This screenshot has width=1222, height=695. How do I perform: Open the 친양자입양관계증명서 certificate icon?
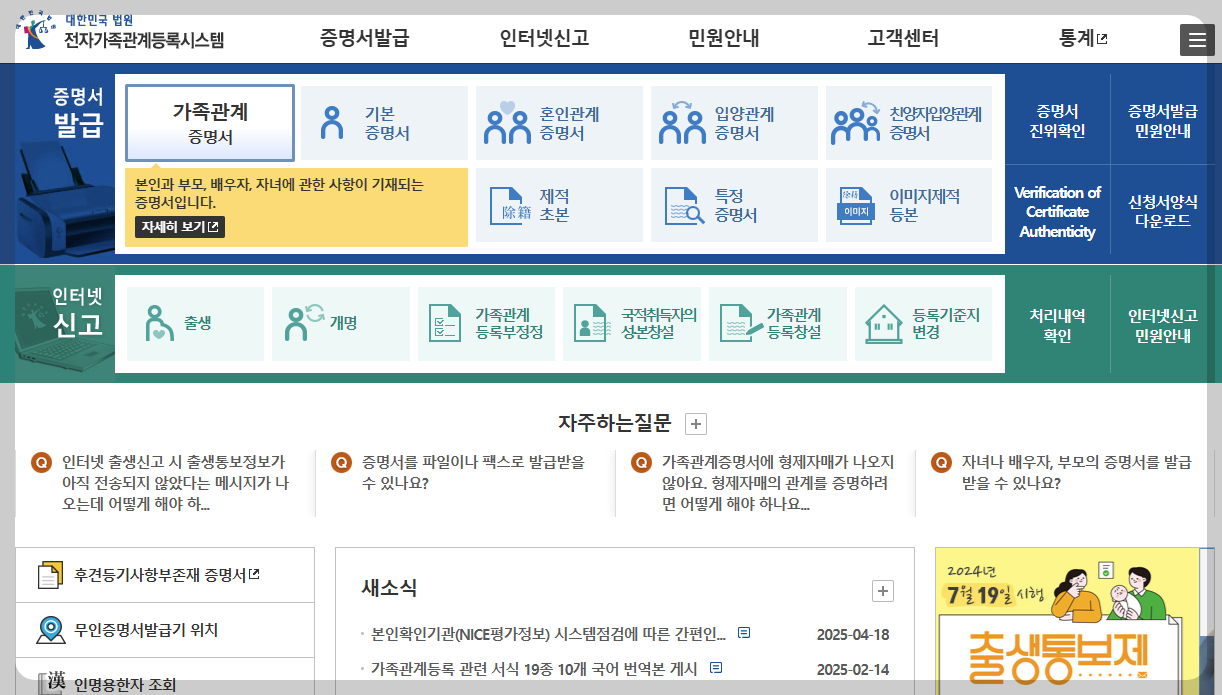pos(908,121)
